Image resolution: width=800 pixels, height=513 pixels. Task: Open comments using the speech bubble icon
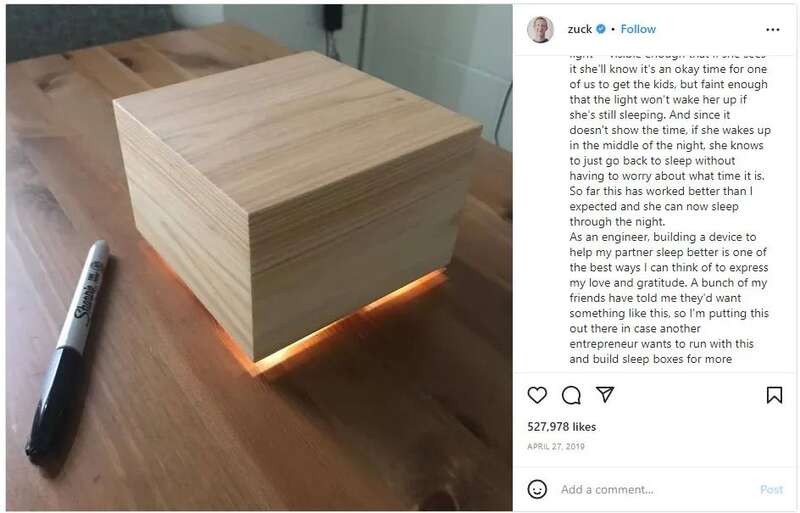(571, 395)
